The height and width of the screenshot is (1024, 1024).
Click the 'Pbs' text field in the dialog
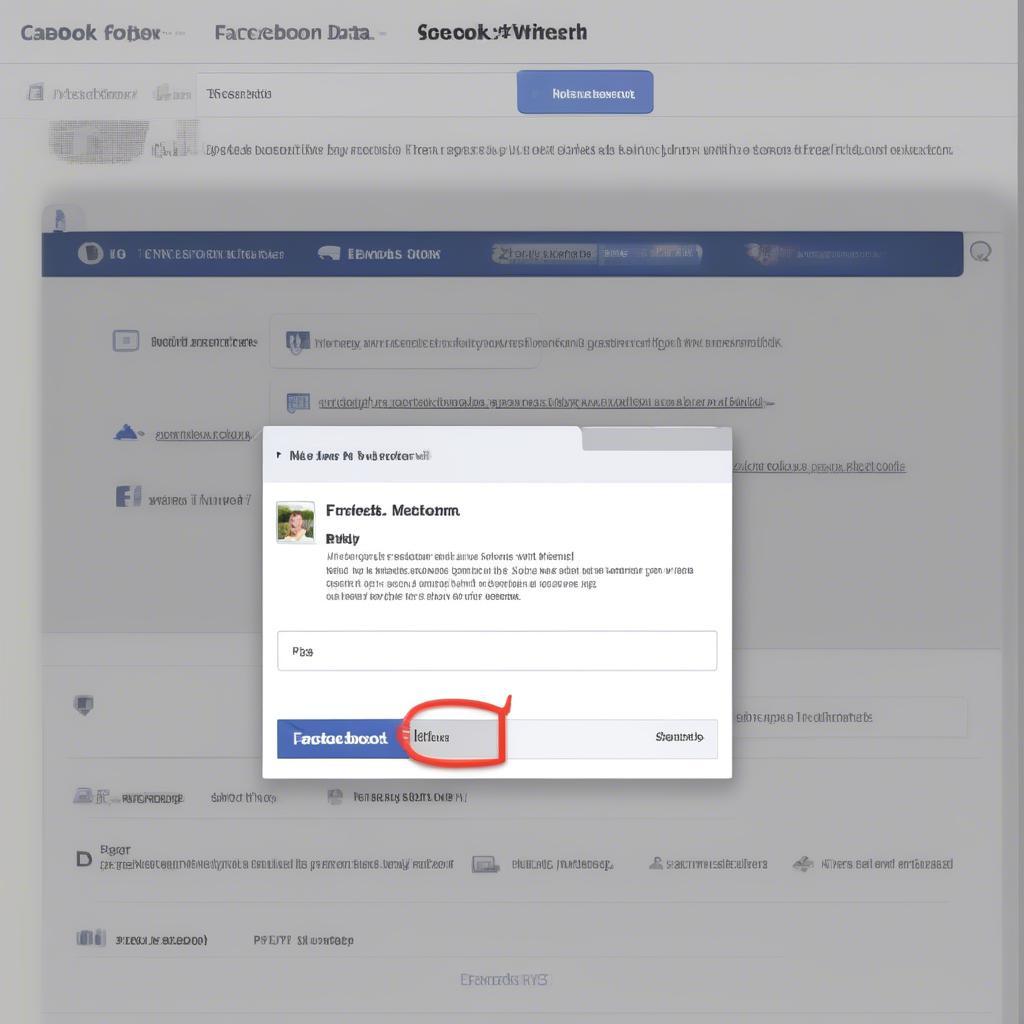pyautogui.click(x=497, y=650)
